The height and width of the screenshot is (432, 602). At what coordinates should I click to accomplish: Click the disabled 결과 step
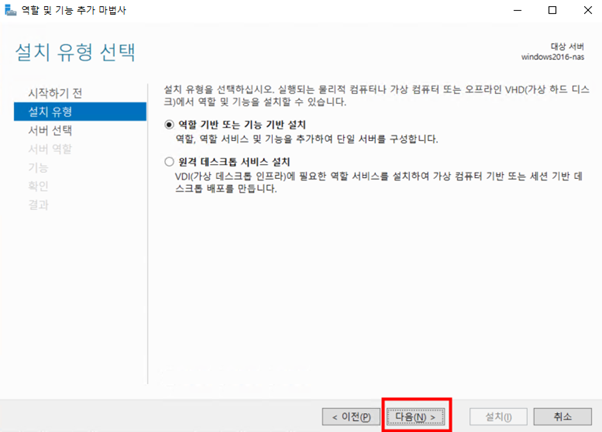38,205
